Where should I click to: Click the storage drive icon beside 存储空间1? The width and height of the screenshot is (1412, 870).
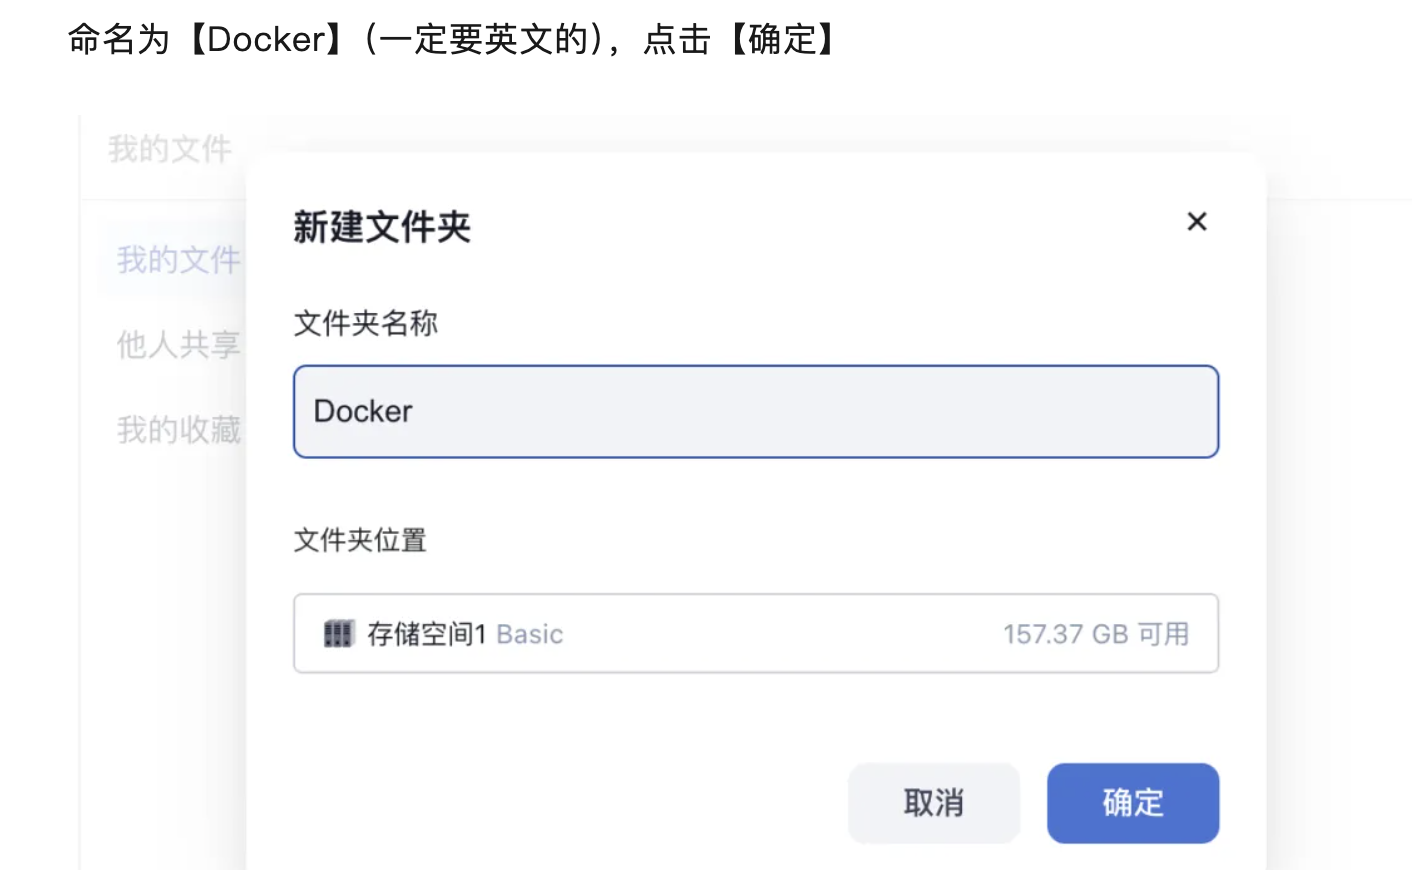pyautogui.click(x=338, y=634)
